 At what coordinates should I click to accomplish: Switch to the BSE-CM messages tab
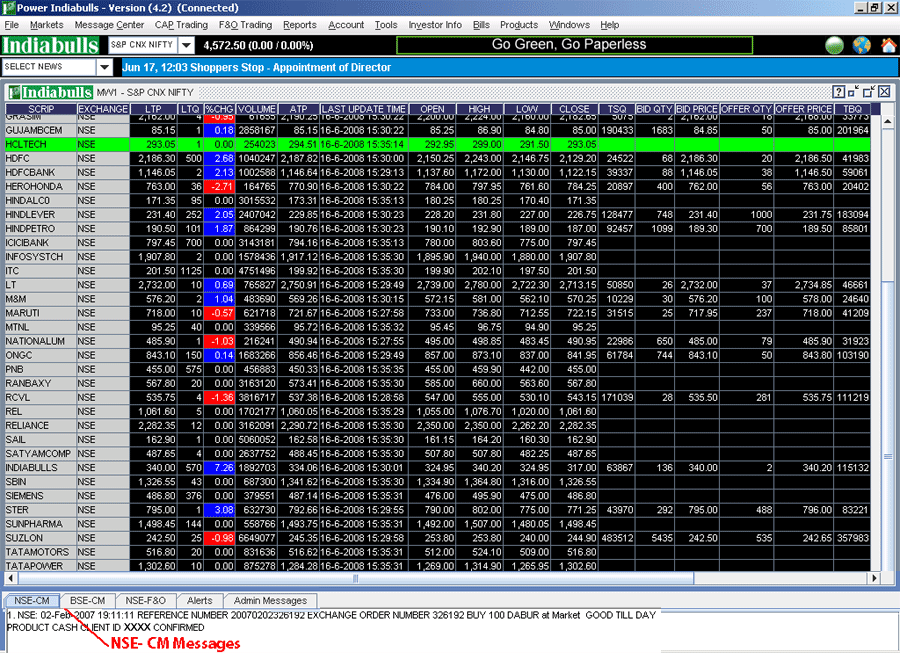[88, 600]
